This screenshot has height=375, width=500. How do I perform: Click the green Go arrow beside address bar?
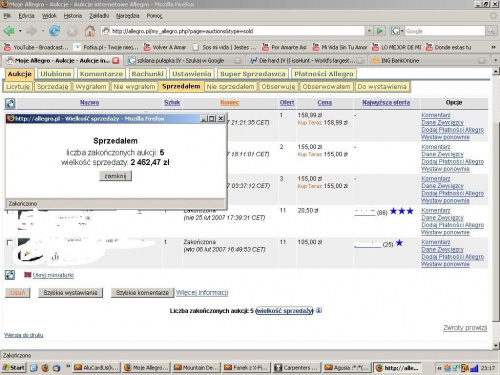point(380,31)
